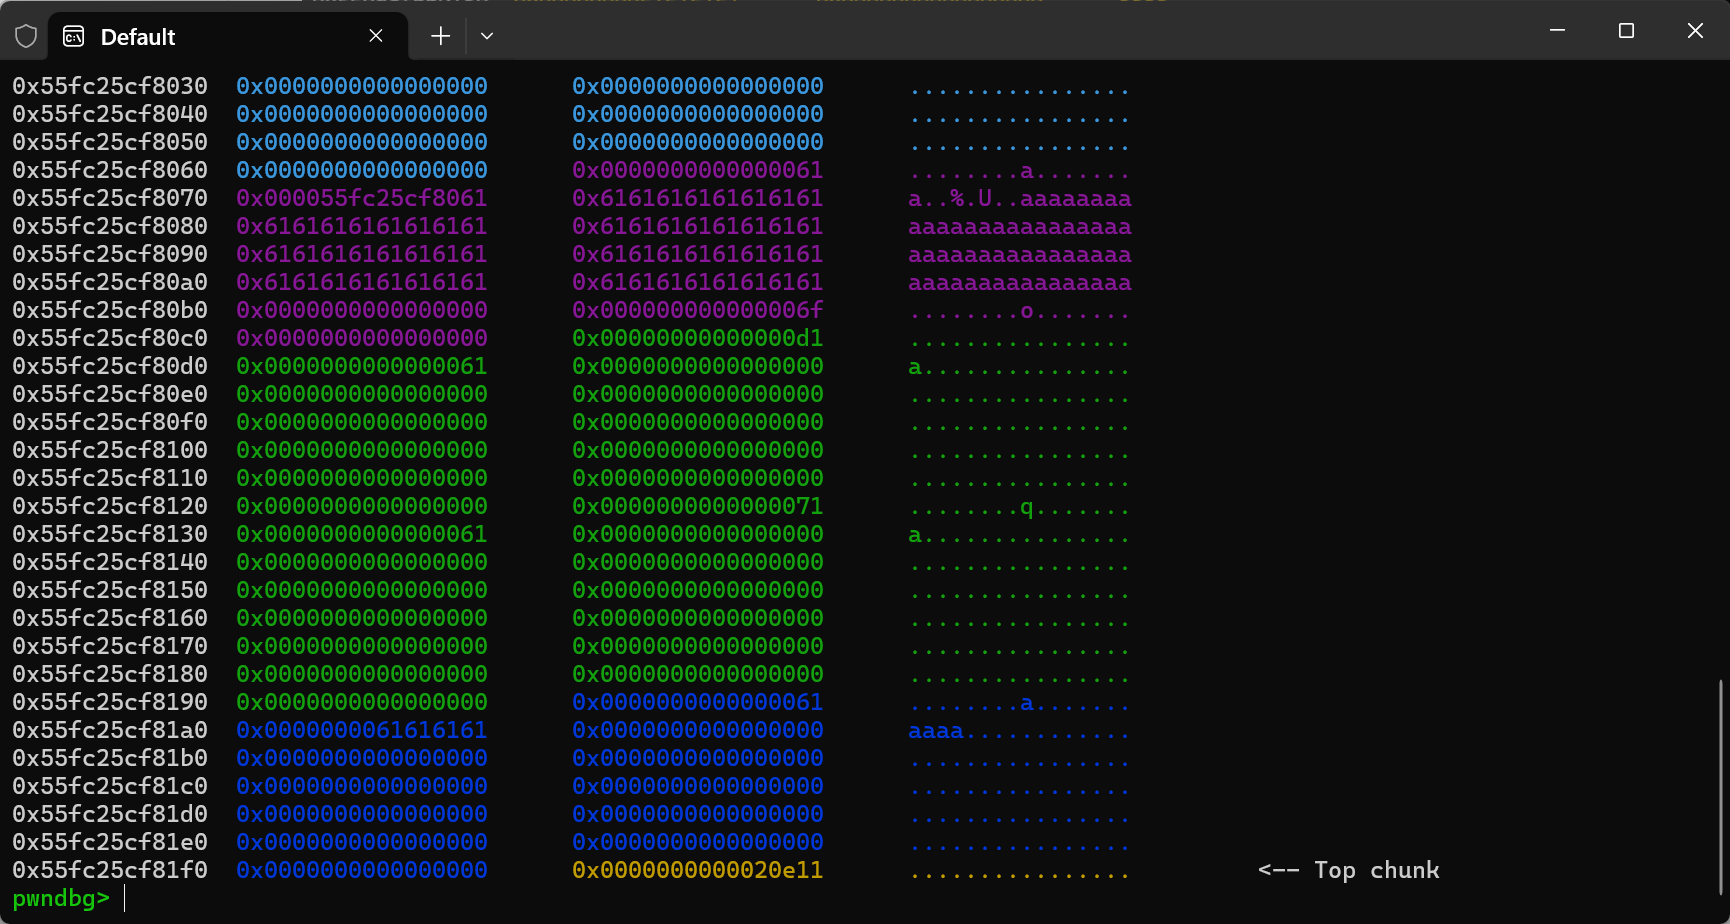The width and height of the screenshot is (1730, 924).
Task: Focus the pwndbg> prompt input
Action: (125, 899)
